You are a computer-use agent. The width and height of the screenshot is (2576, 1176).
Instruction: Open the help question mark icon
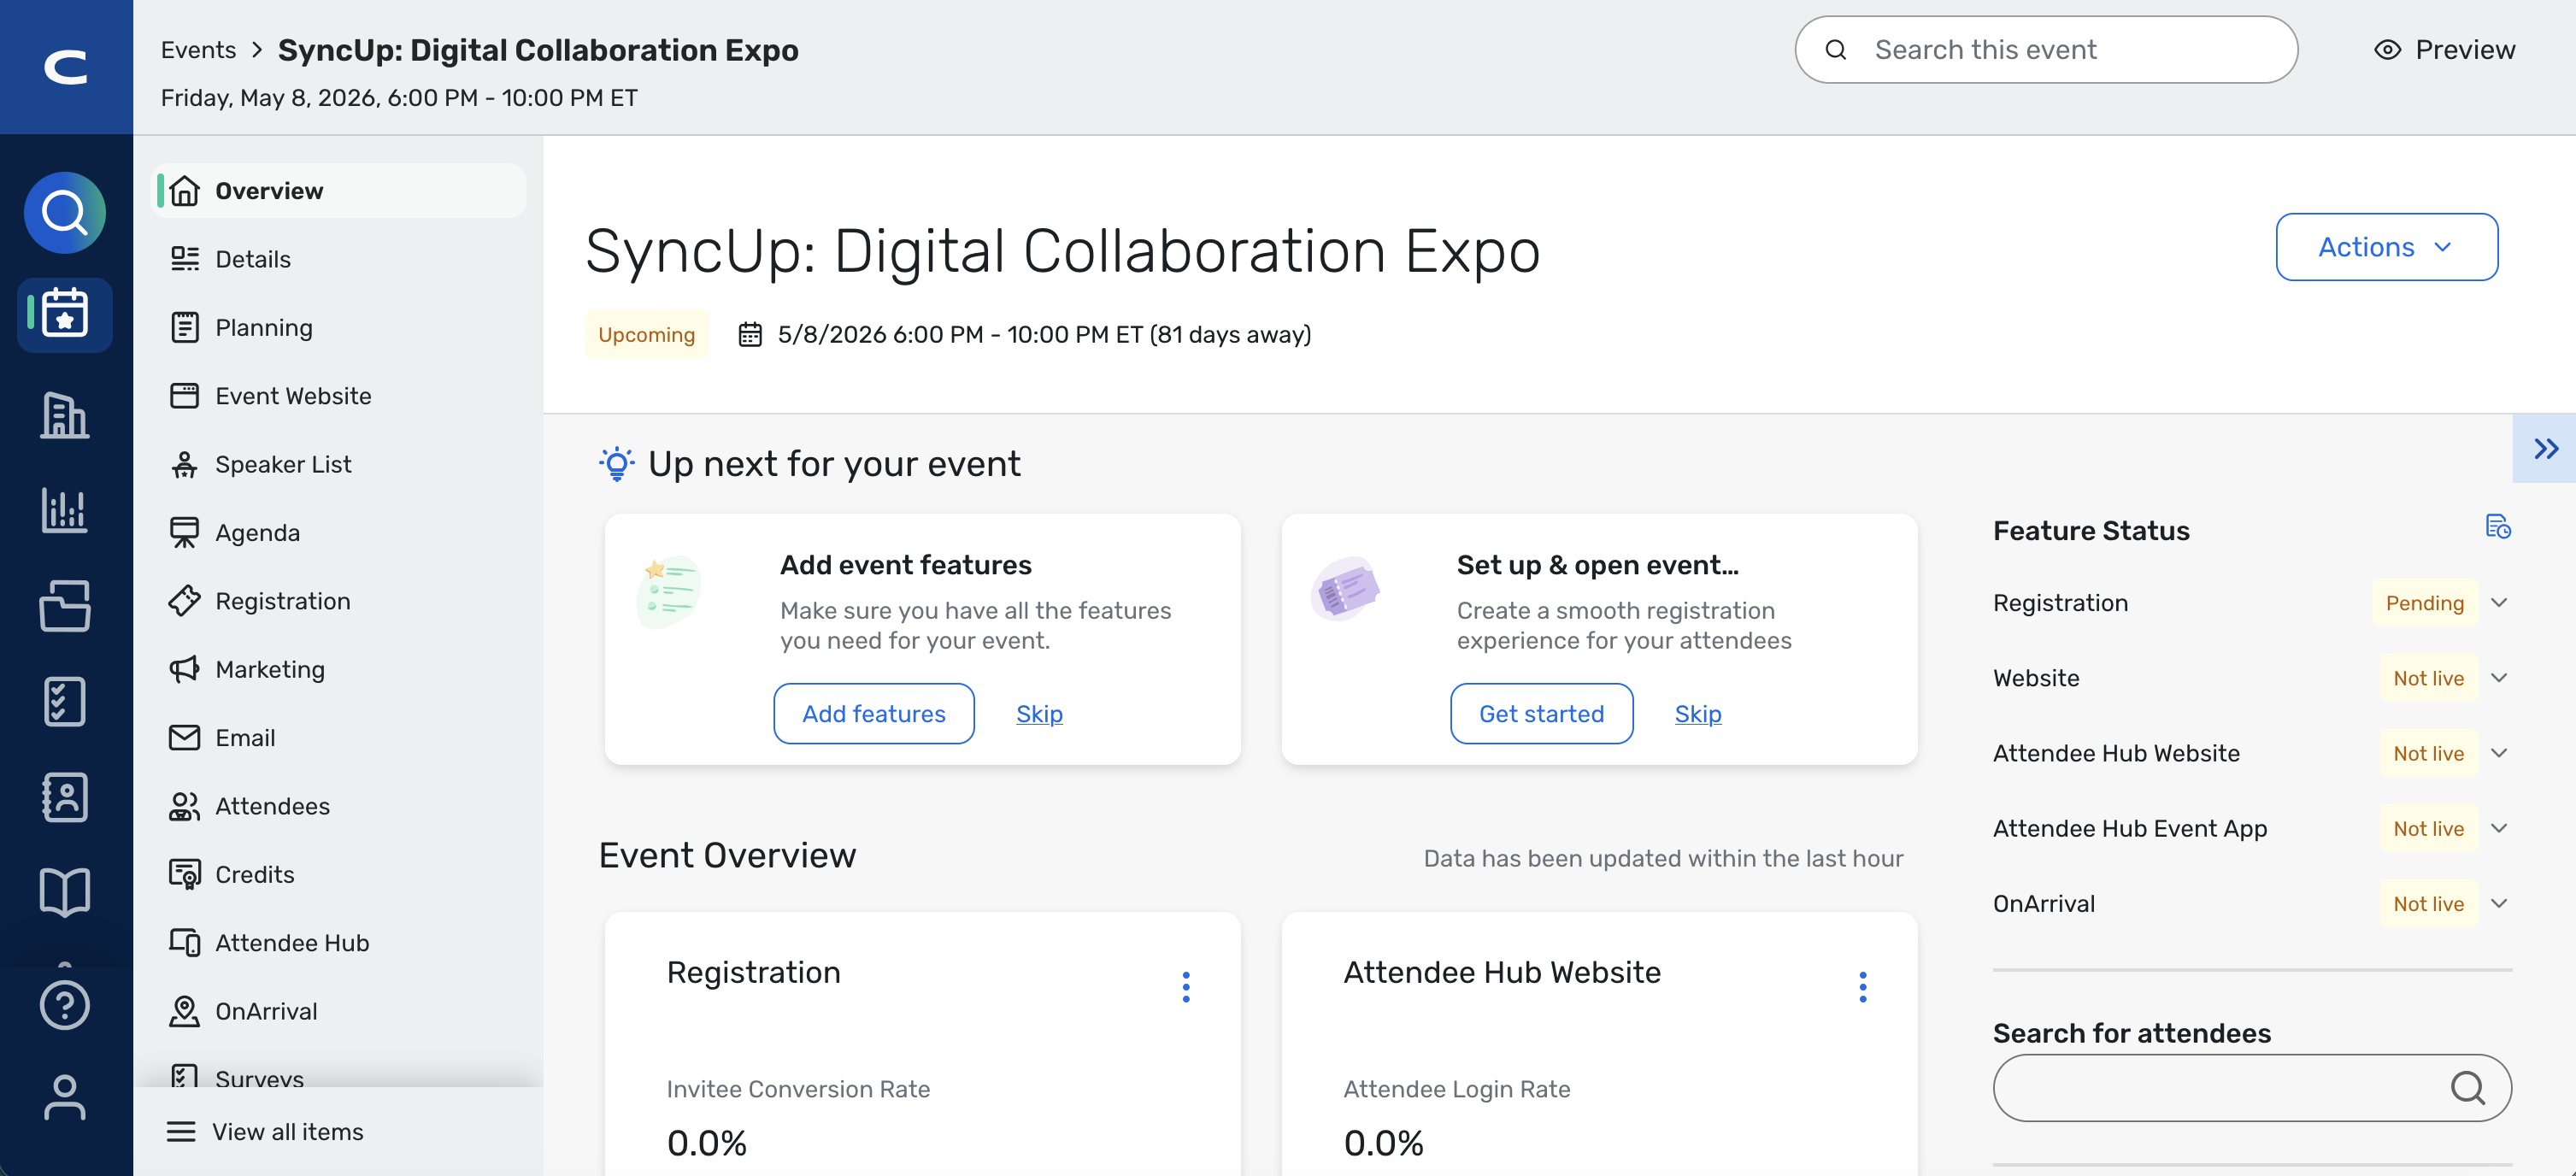[65, 1005]
